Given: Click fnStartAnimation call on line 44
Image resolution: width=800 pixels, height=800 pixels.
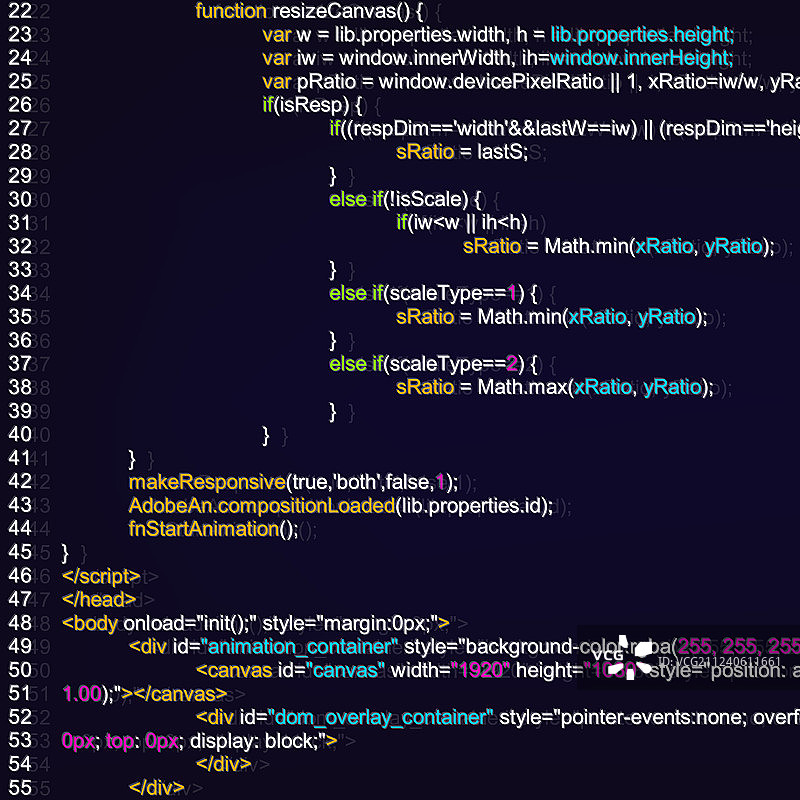Looking at the screenshot, I should (x=203, y=529).
